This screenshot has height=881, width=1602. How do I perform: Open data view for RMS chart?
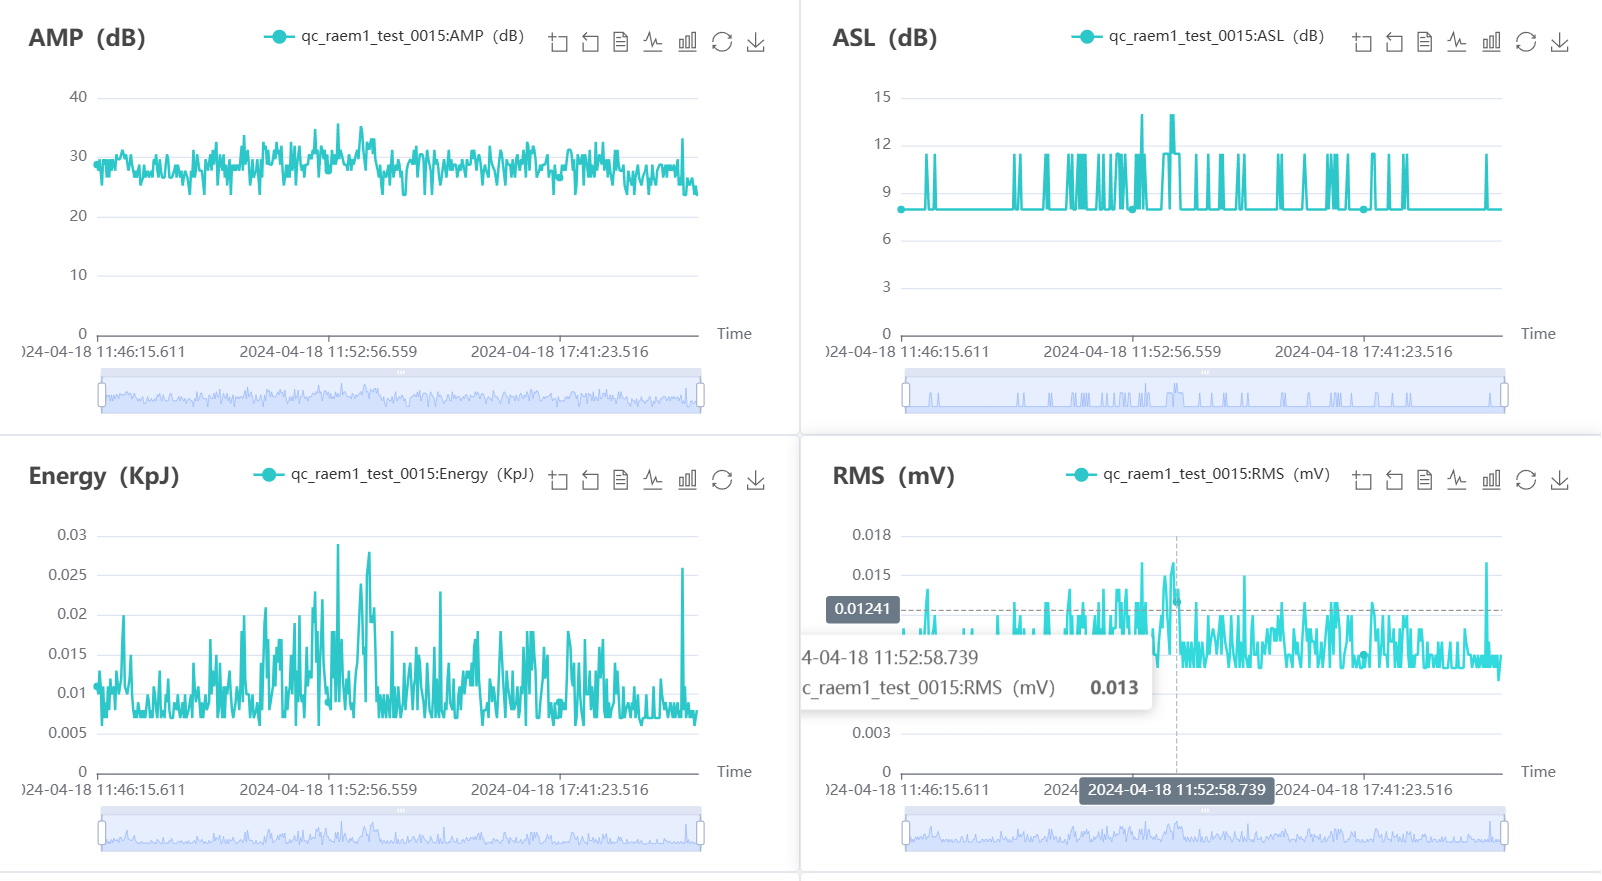tap(1425, 480)
